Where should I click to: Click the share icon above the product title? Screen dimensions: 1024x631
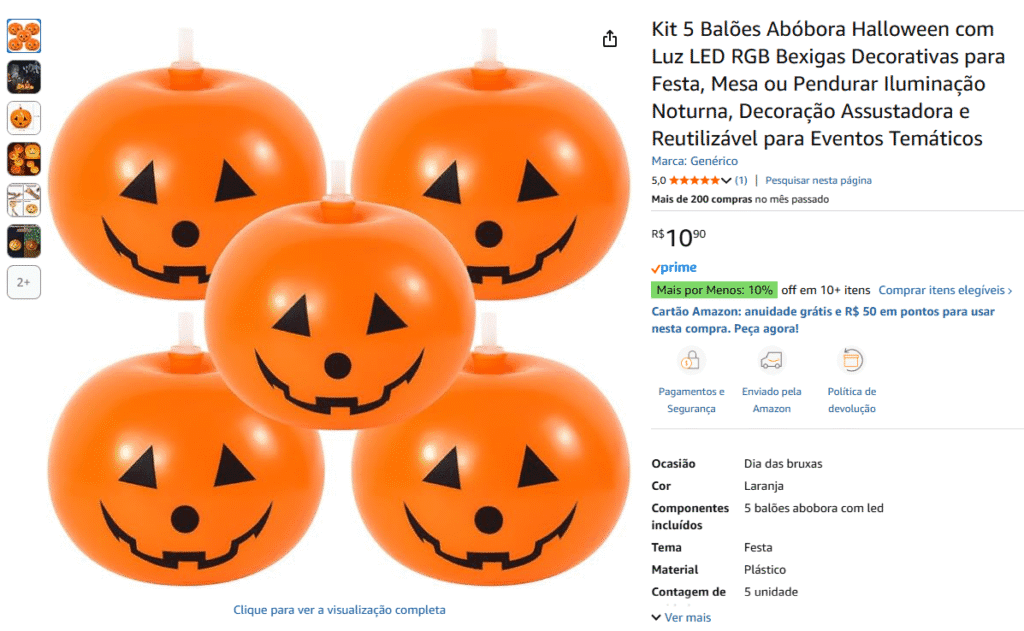610,37
